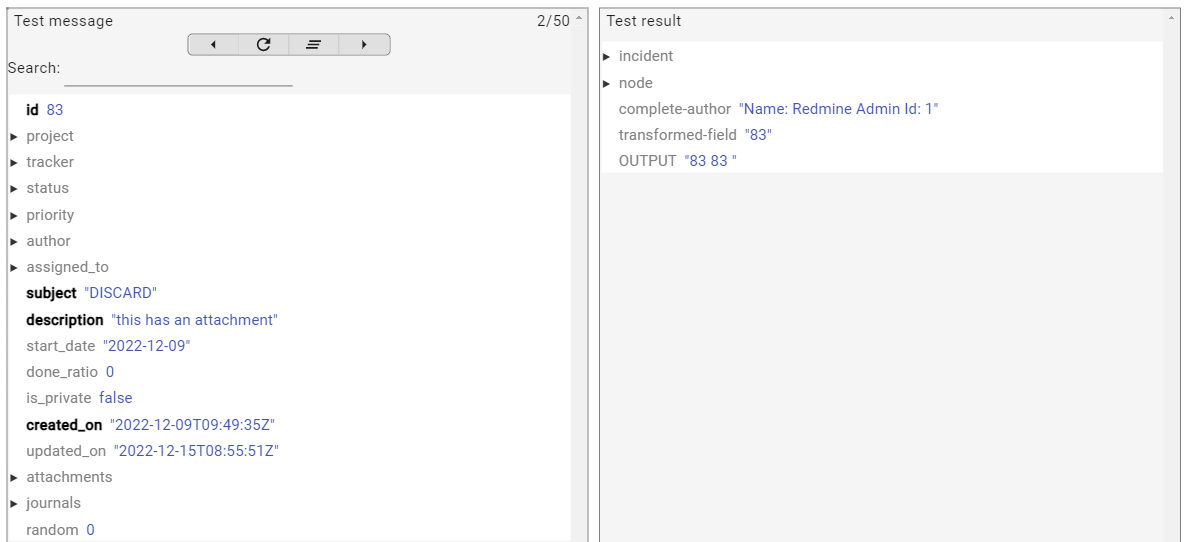The height and width of the screenshot is (542, 1192).
Task: Click the list lines icon in toolbar
Action: [x=313, y=45]
